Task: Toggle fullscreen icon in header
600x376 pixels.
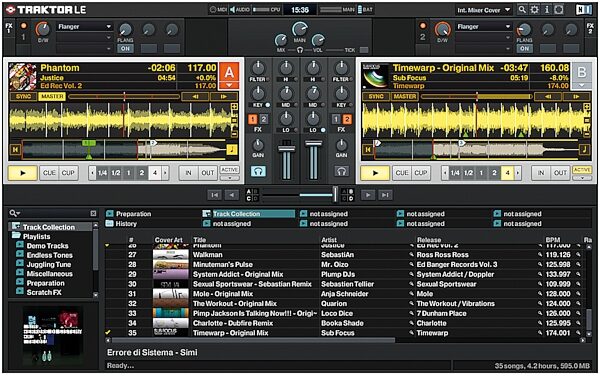Action: 559,10
